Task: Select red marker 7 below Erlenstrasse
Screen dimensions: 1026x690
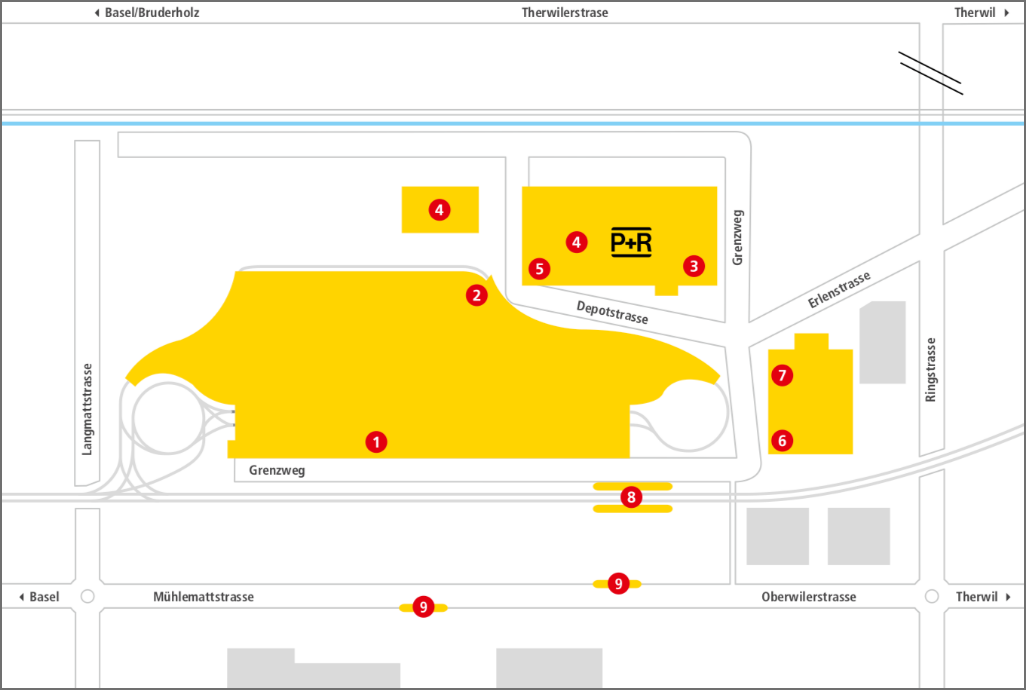Action: pos(782,376)
